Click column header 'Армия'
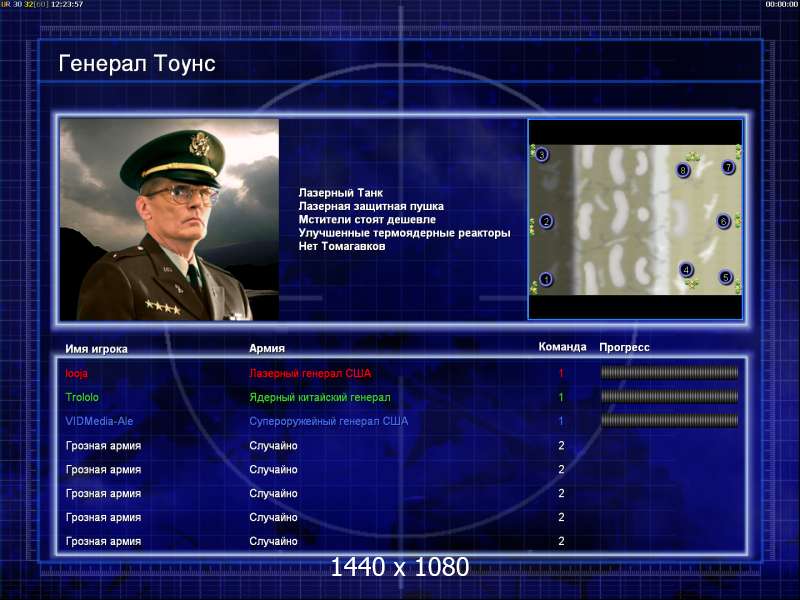 [267, 348]
